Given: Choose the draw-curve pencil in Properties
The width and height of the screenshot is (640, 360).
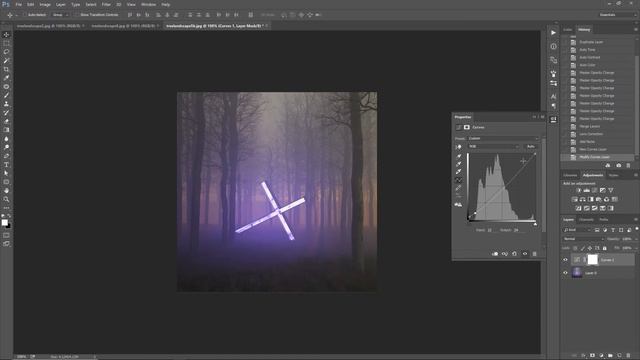Looking at the screenshot, I should (459, 188).
